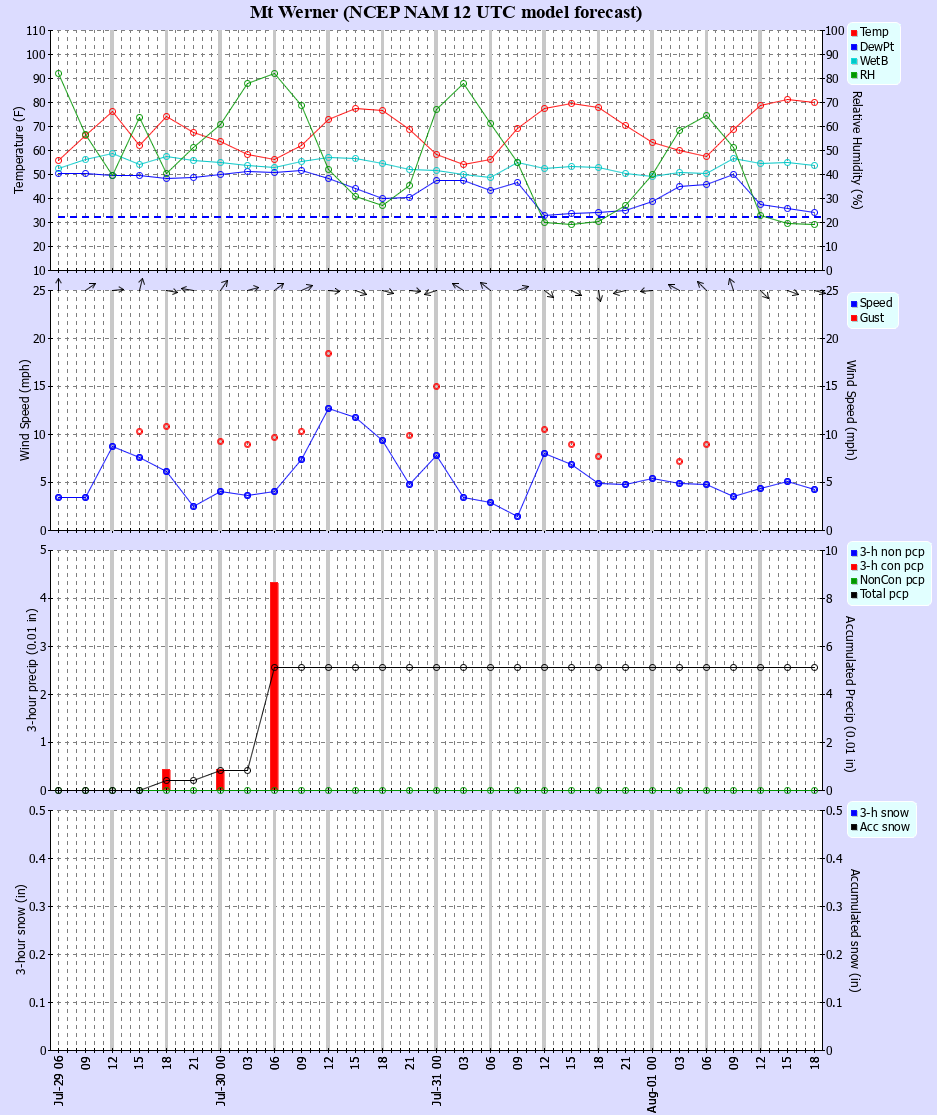This screenshot has height=1115, width=937.
Task: Click the NonCon pcp legend entry
Action: point(887,580)
